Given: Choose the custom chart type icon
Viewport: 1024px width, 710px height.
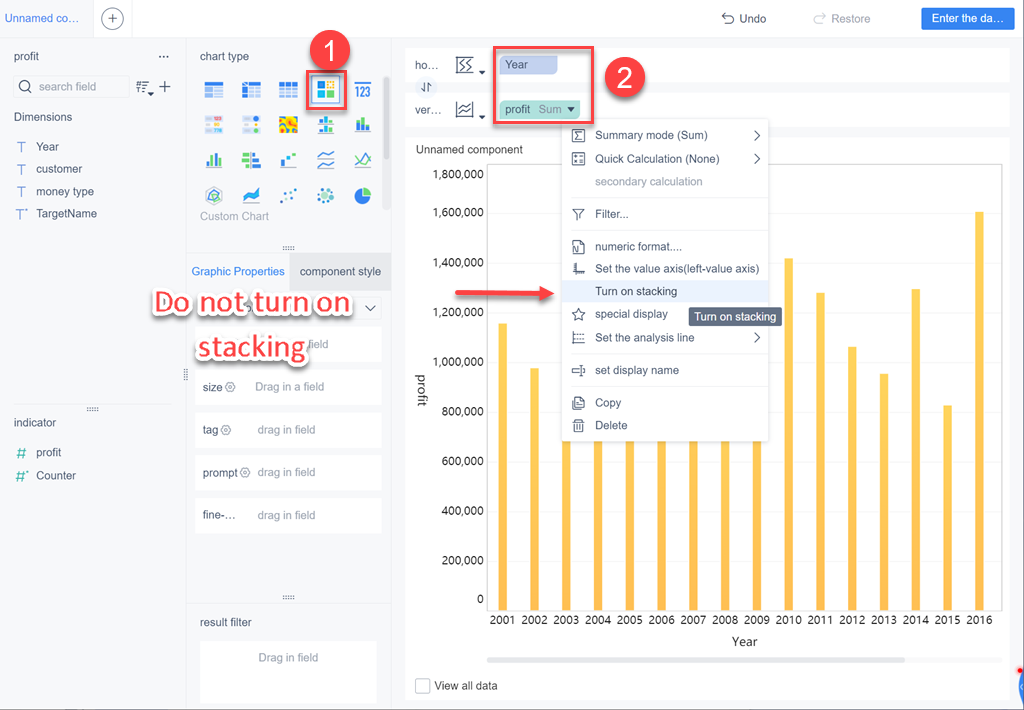Looking at the screenshot, I should click(x=325, y=89).
